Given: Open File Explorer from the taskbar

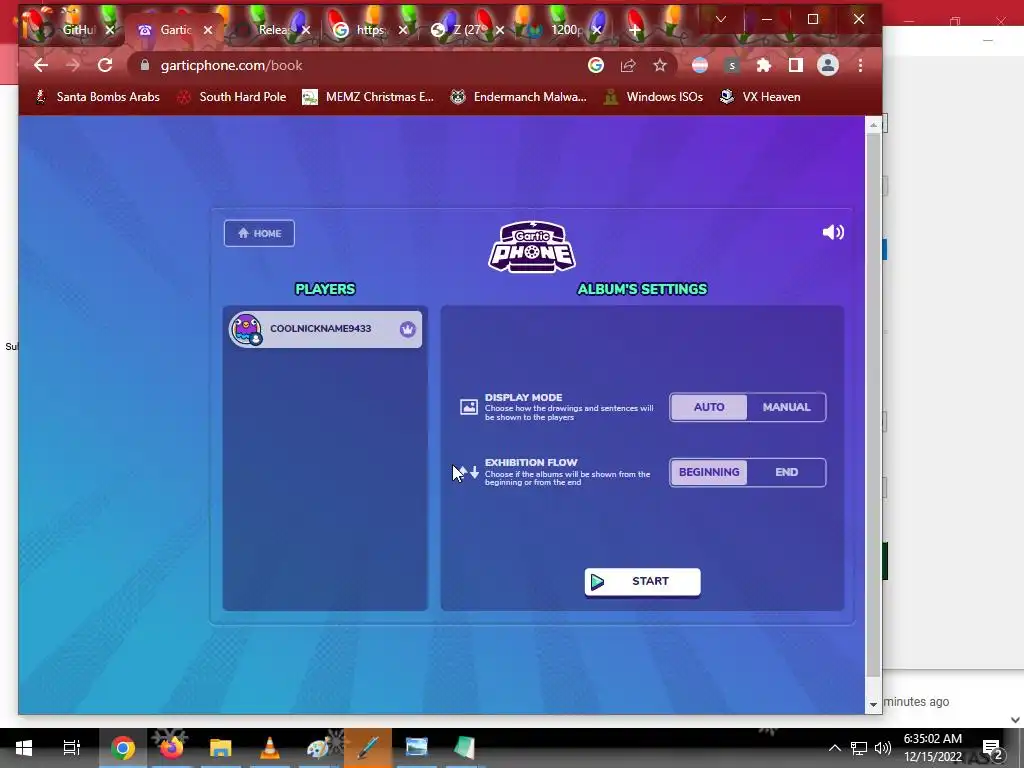Looking at the screenshot, I should (x=221, y=748).
